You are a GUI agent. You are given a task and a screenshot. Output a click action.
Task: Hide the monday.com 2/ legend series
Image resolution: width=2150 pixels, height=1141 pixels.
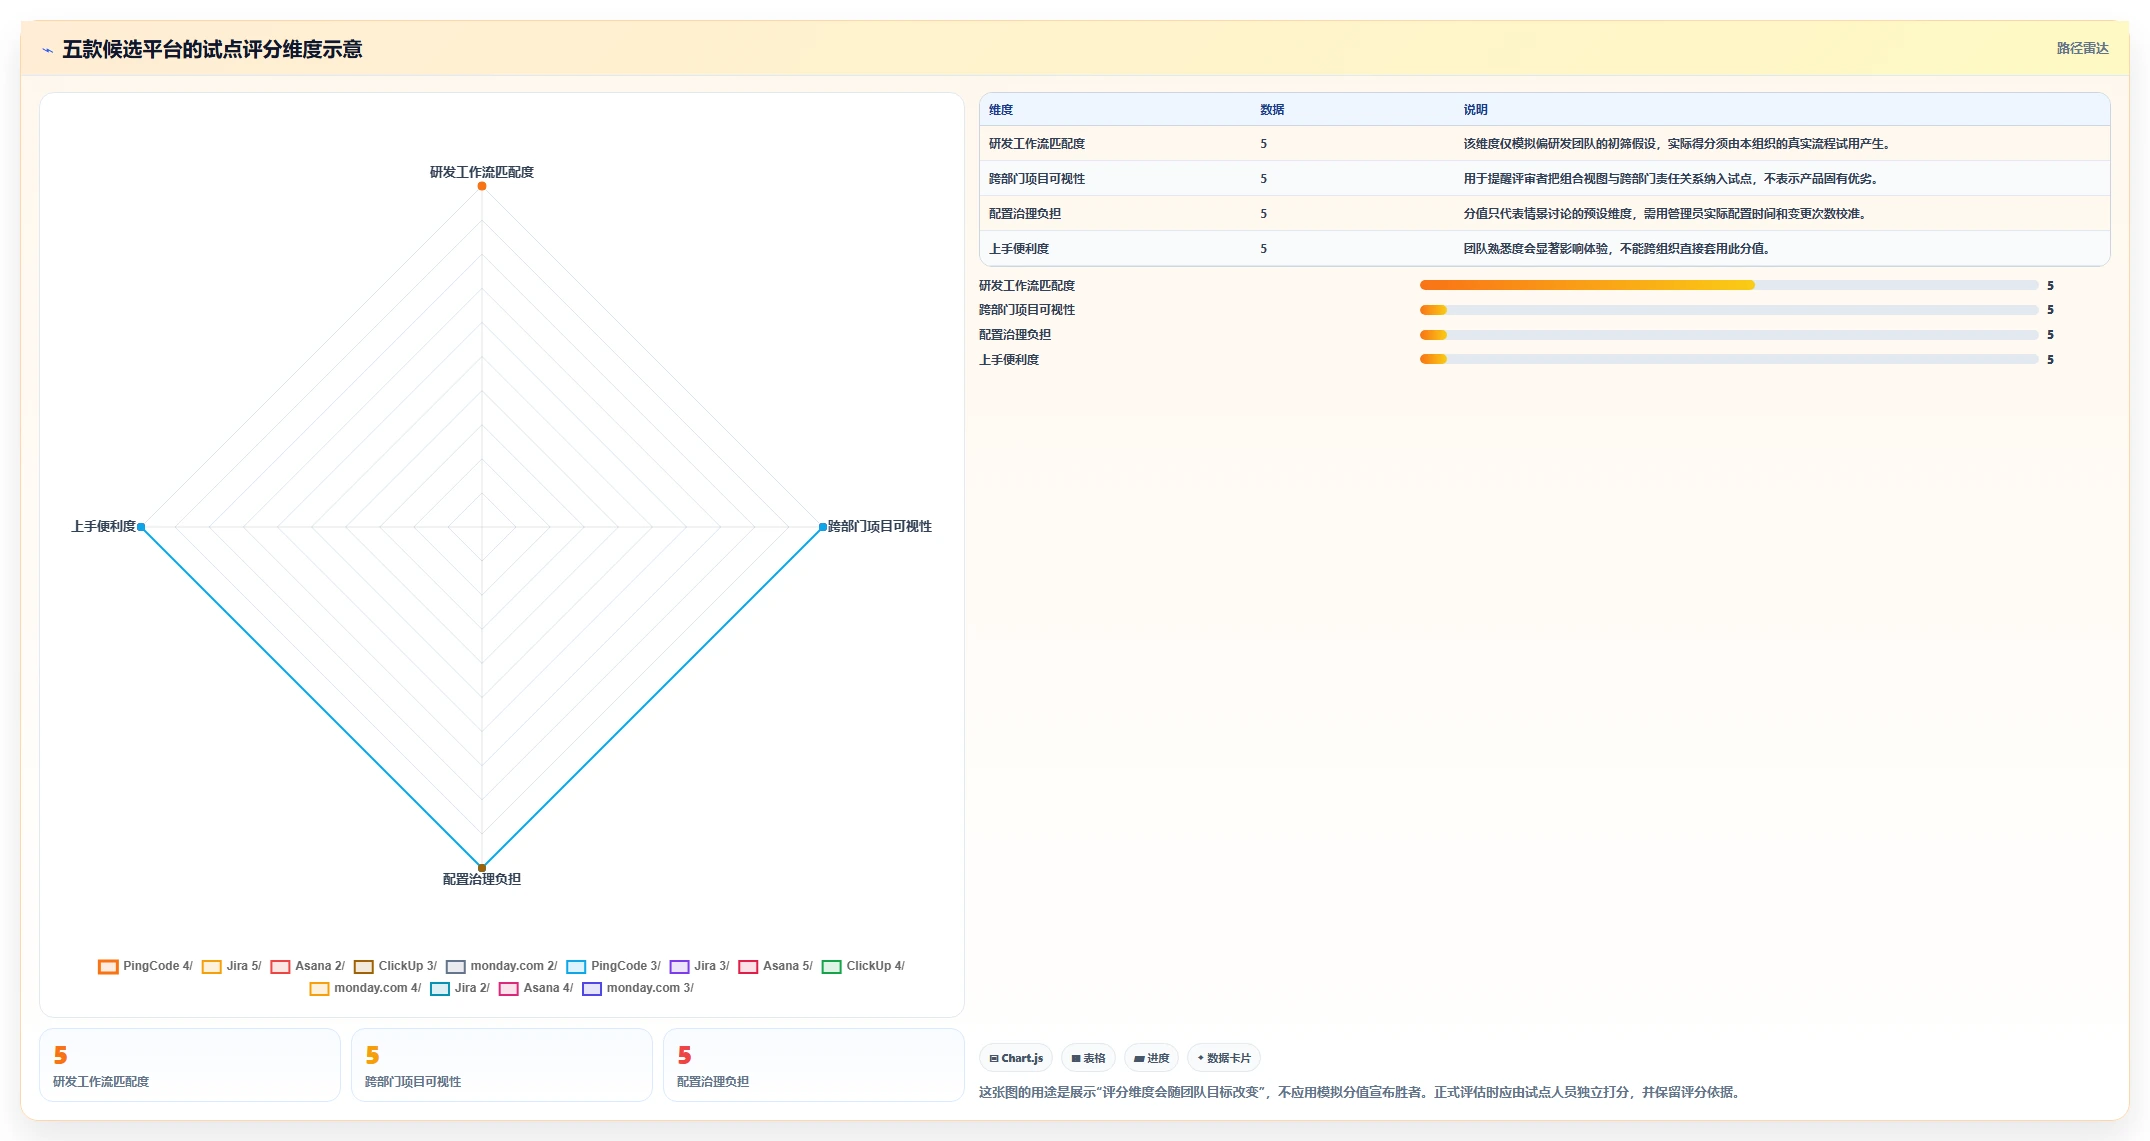(501, 966)
